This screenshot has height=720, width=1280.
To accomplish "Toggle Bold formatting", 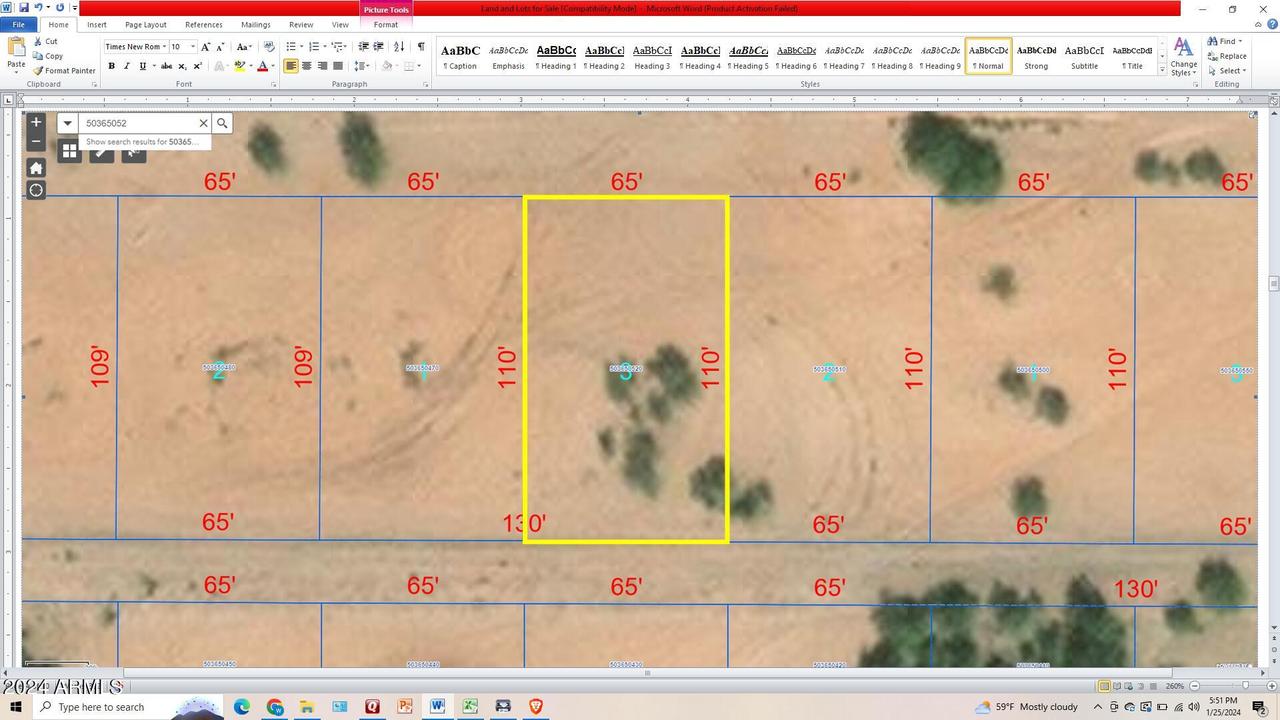I will 111,66.
